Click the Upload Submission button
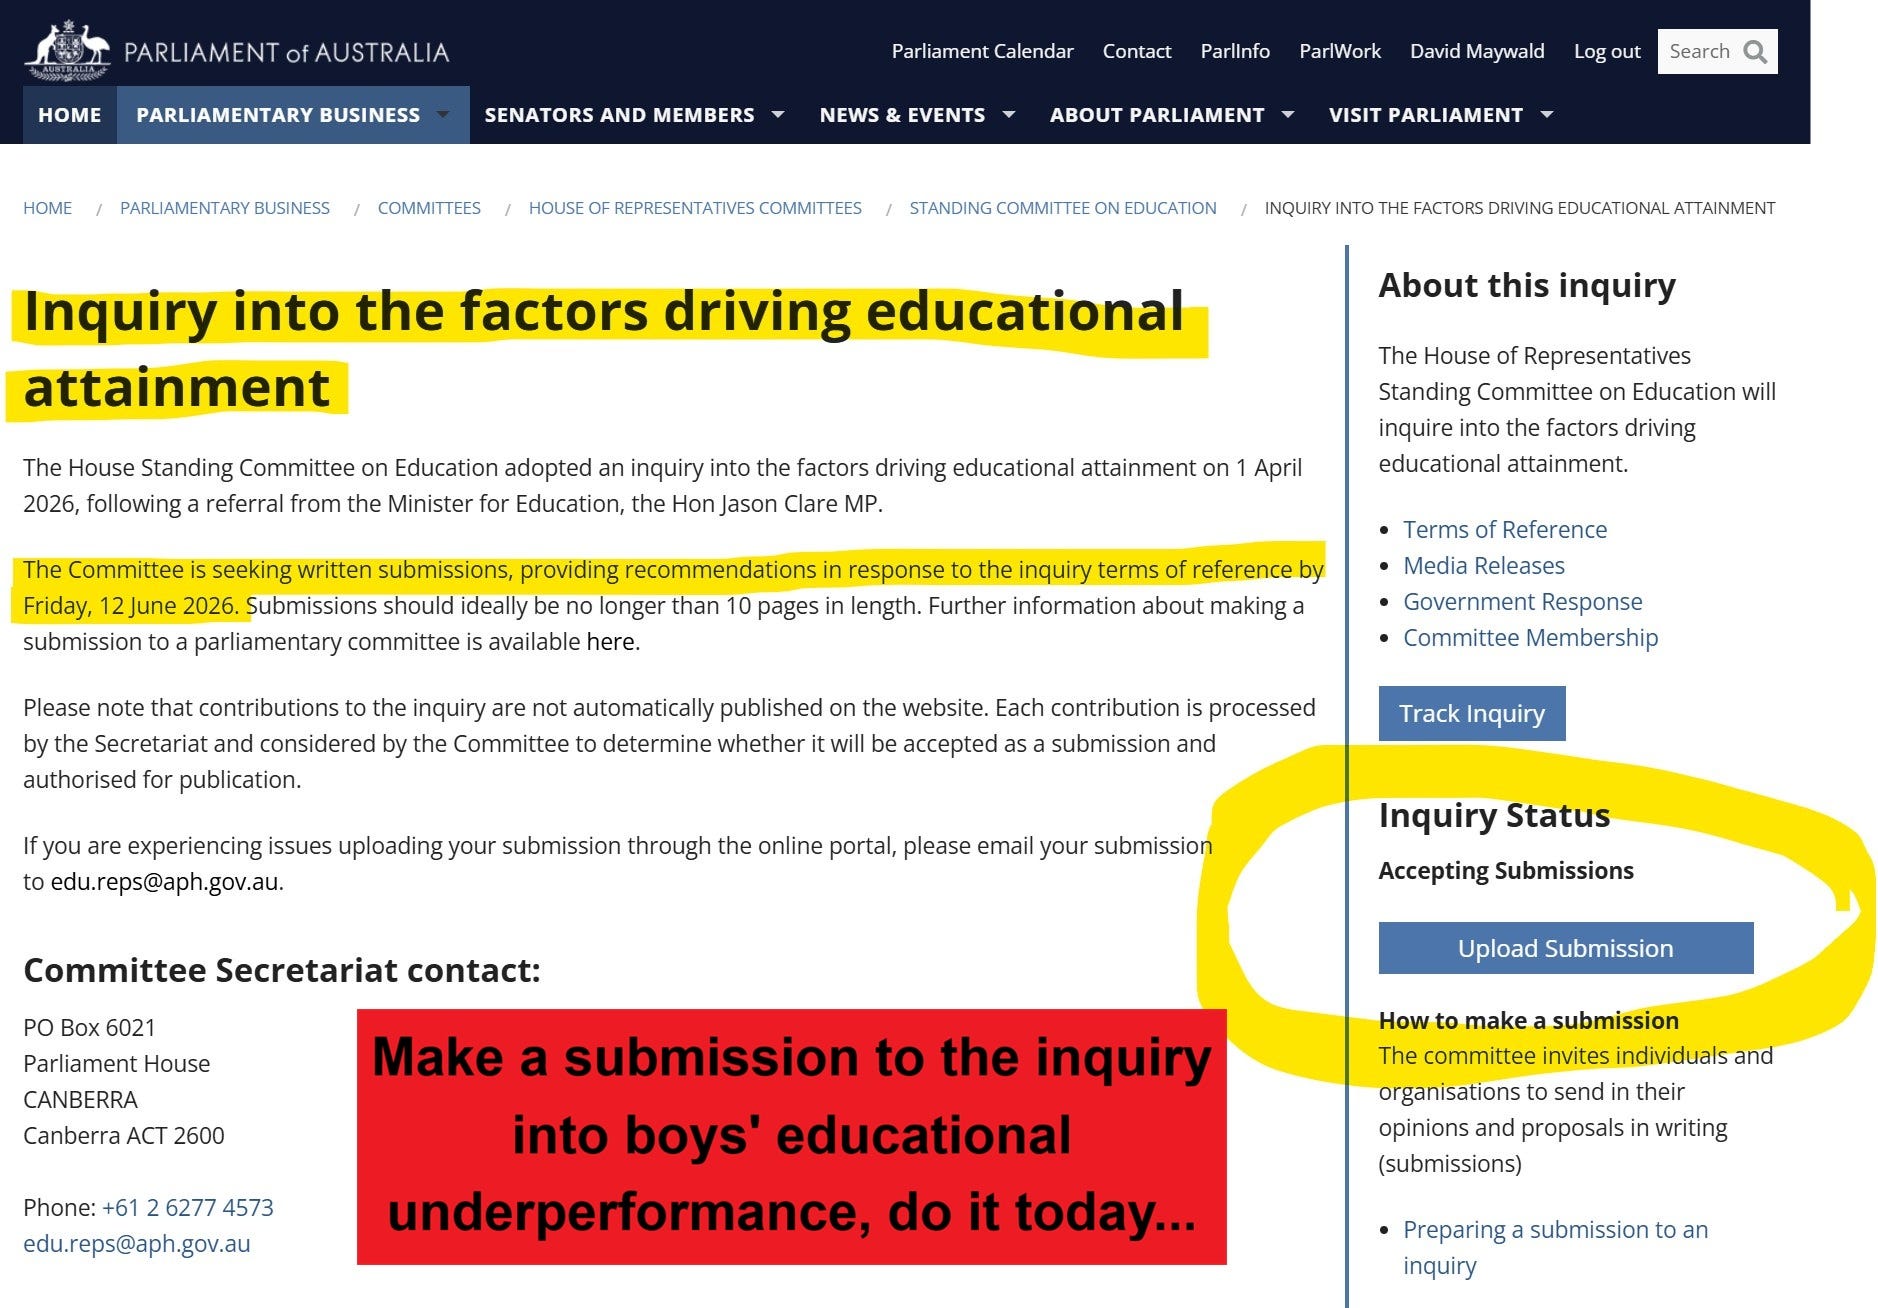The width and height of the screenshot is (1878, 1308). [1566, 948]
